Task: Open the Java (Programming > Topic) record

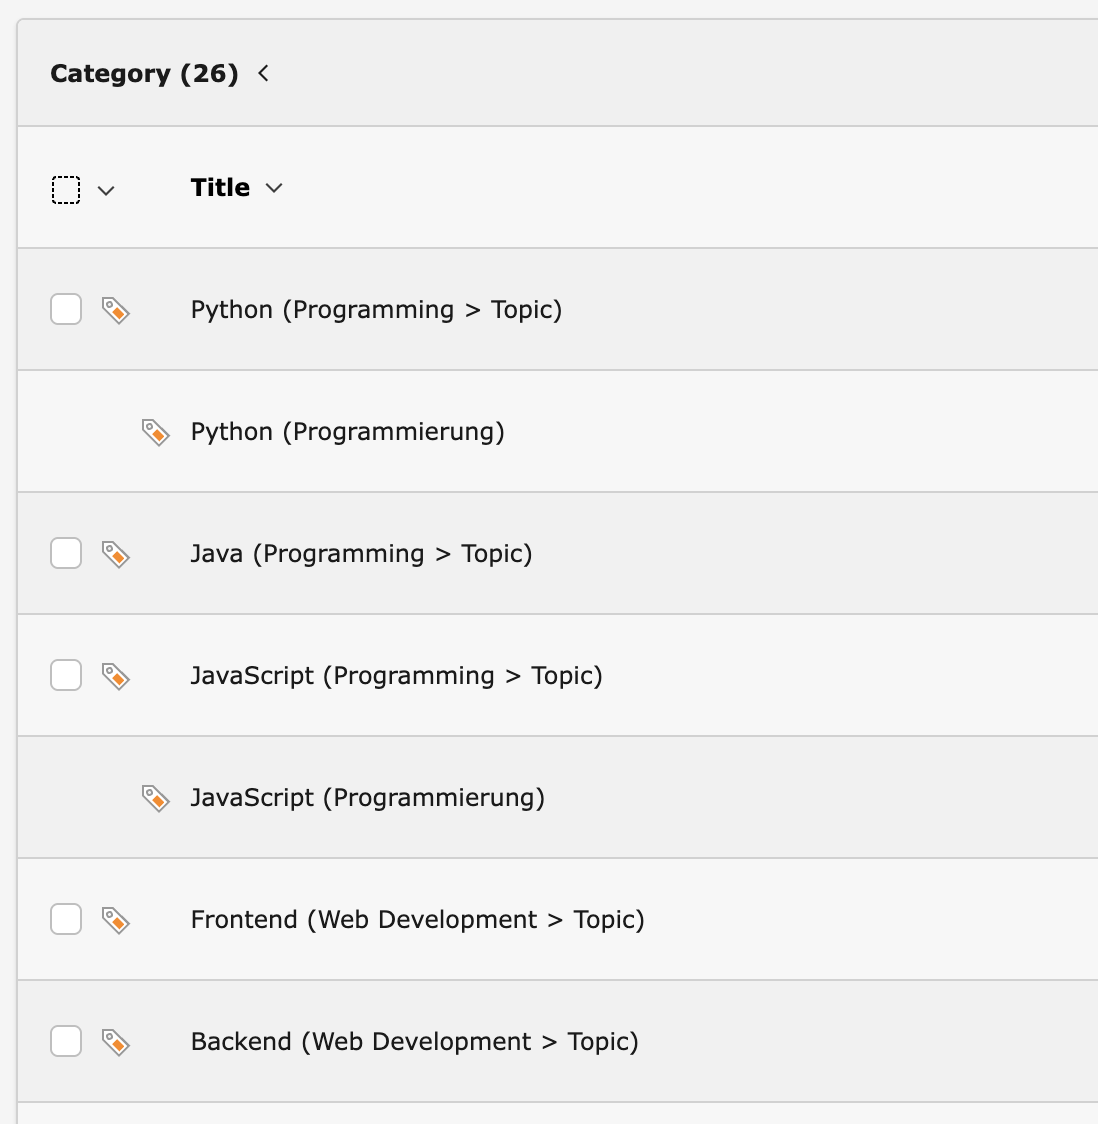Action: [x=361, y=553]
